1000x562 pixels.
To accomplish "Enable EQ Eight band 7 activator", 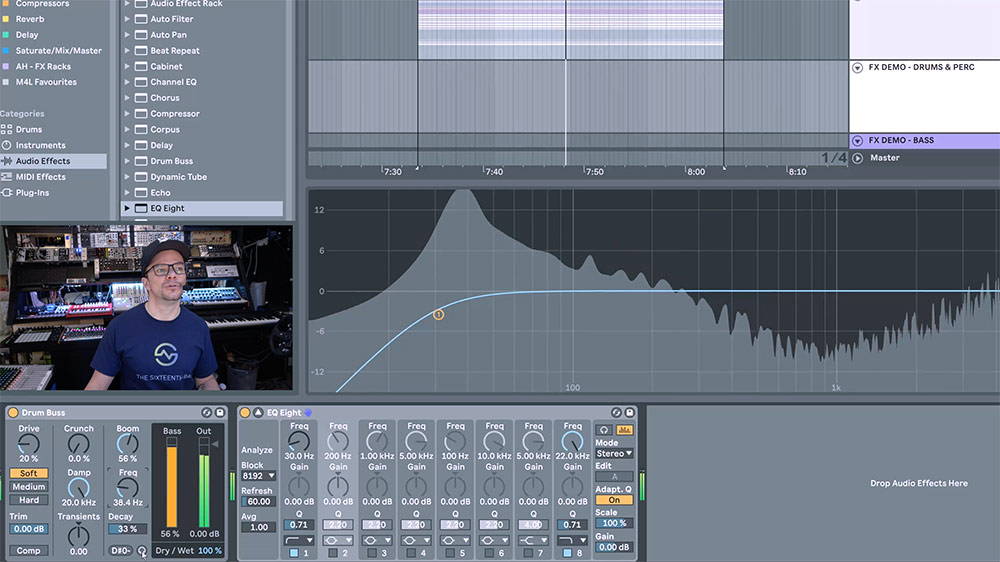I will click(x=528, y=553).
